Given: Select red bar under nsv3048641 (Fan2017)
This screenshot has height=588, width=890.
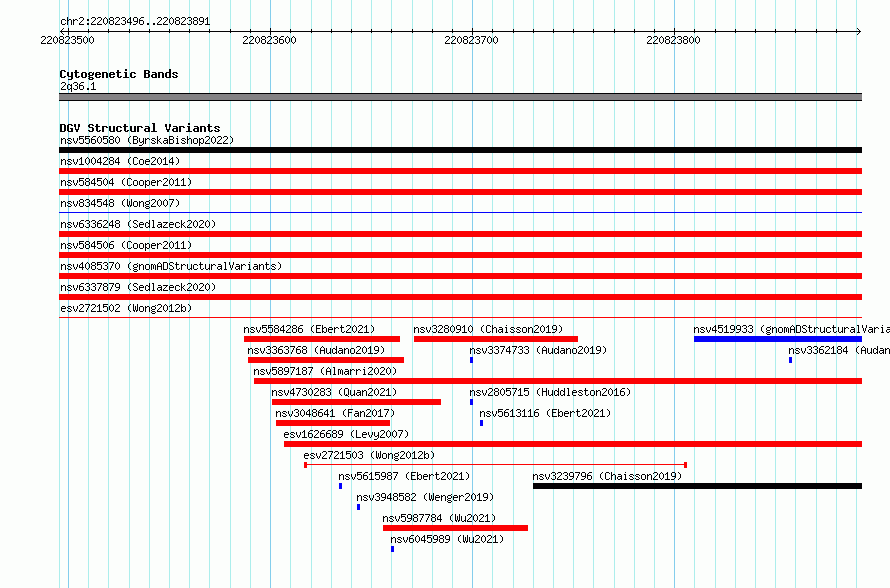Looking at the screenshot, I should pos(333,423).
